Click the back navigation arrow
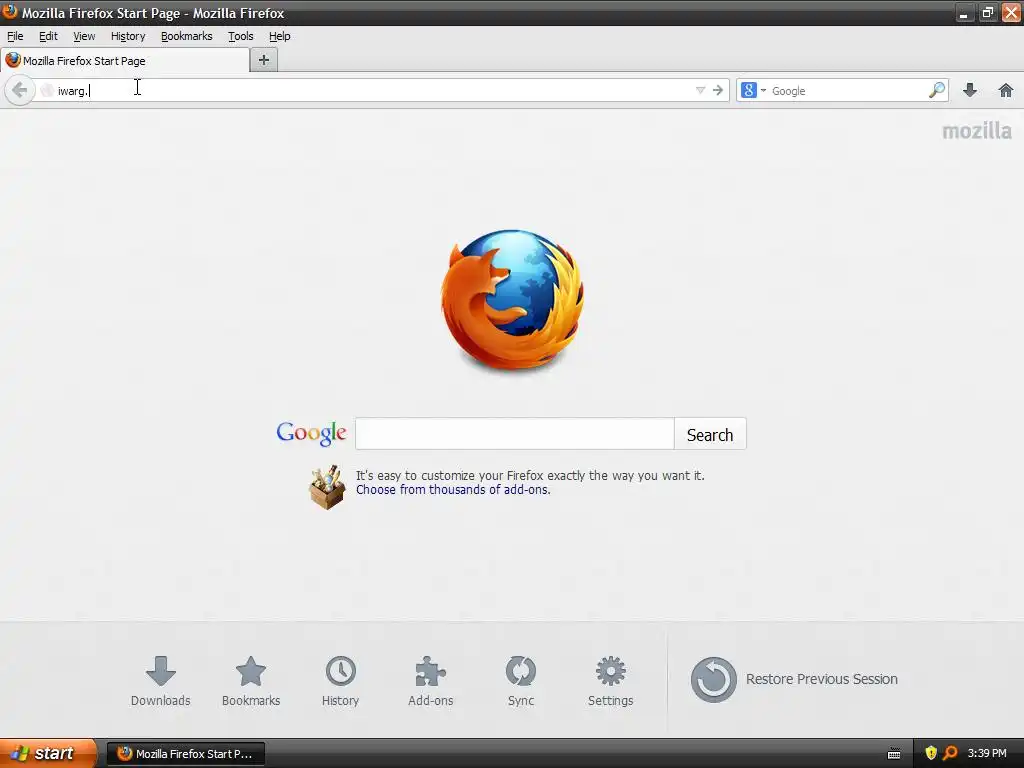The width and height of the screenshot is (1024, 768). click(19, 90)
